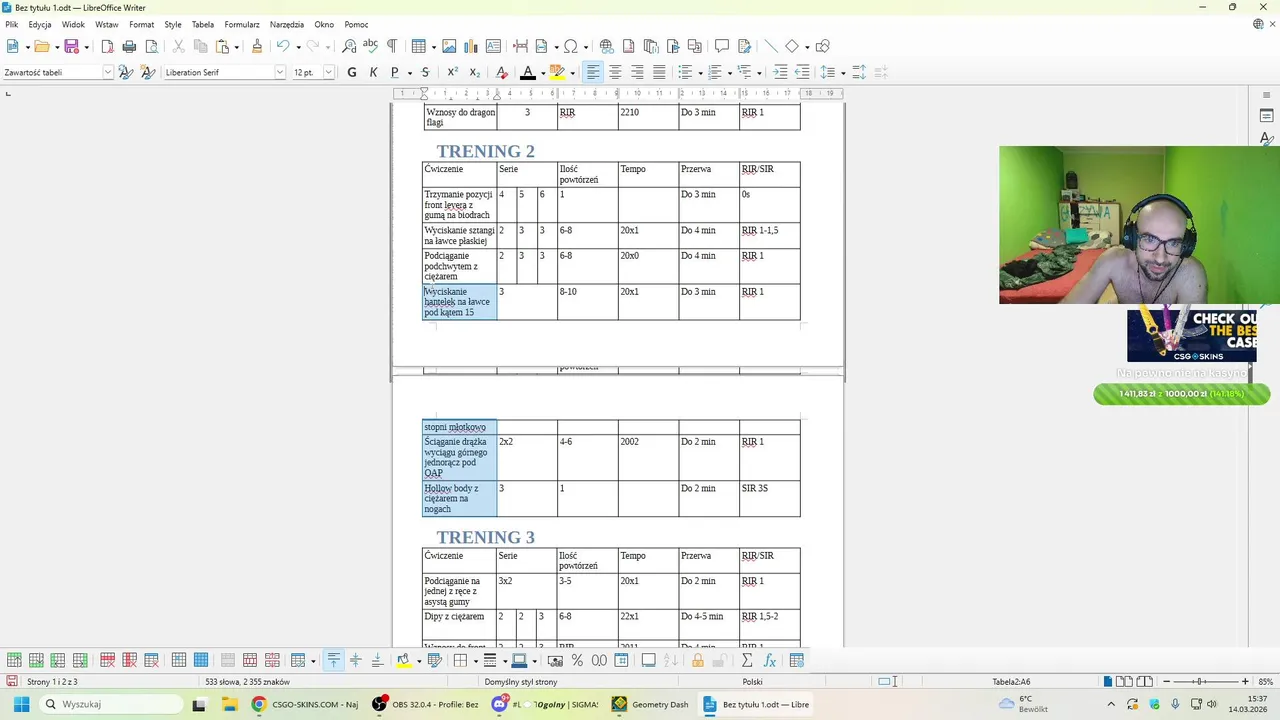
Task: Open the CSGO-SKINS.COM Chrome taskbar window
Action: [305, 704]
